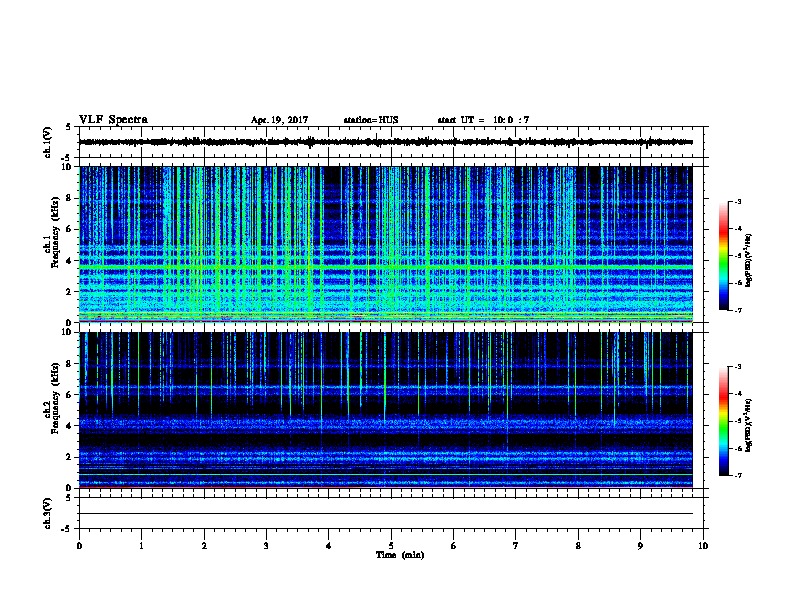Click the ch.2 colorbar 'log(PSD)' label
The width and height of the screenshot is (792, 612).
click(x=749, y=425)
